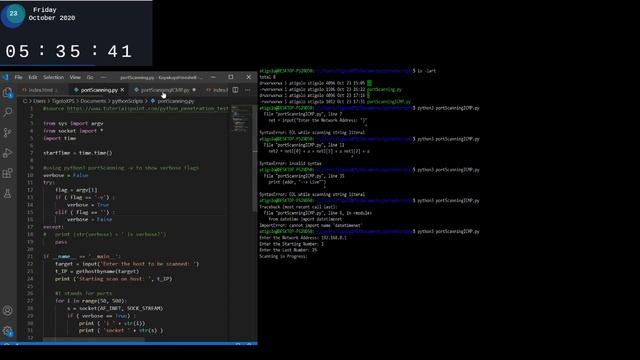Click the 05 : 35 : 41 clock display
This screenshot has height=360, width=640.
click(x=69, y=52)
